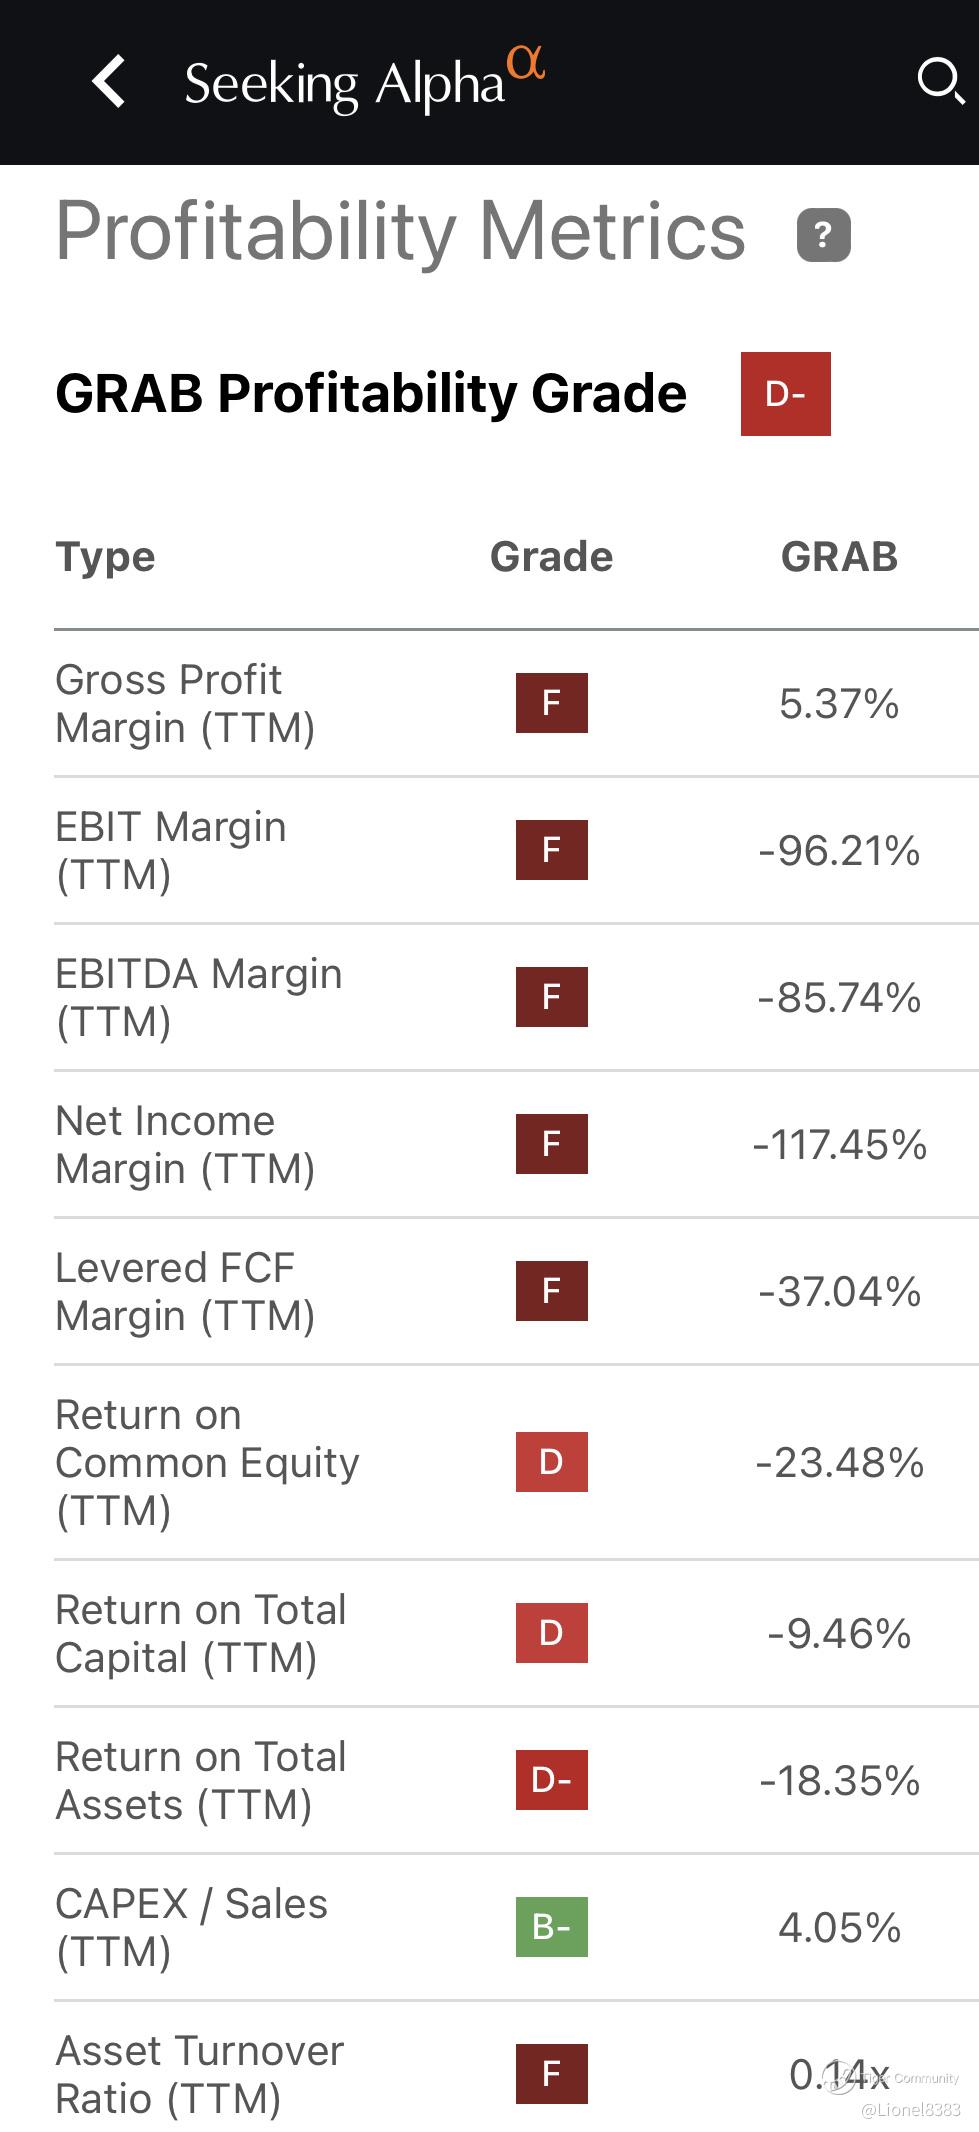Tap the Seeking Alpha logo
This screenshot has height=2132, width=979.
365,80
